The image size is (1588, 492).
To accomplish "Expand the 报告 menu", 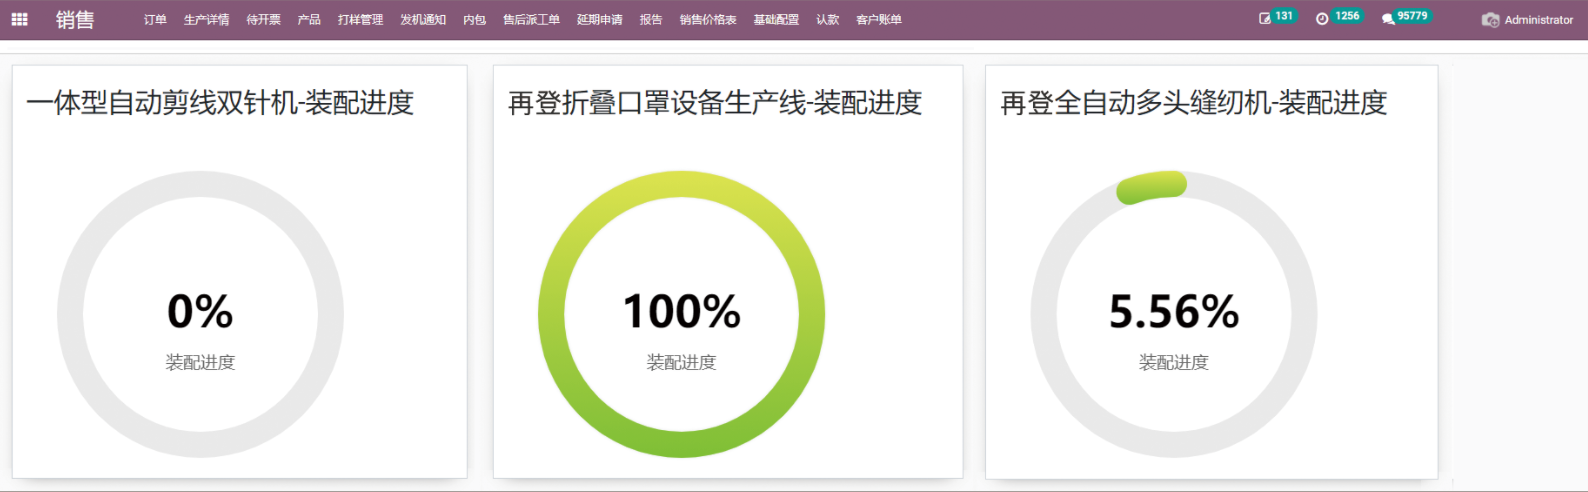I will [651, 20].
